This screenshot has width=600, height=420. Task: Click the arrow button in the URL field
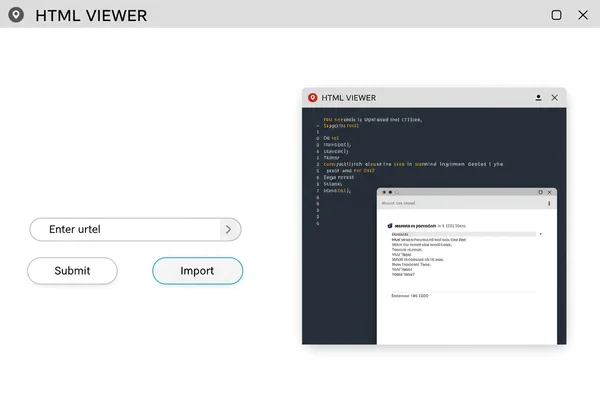229,229
